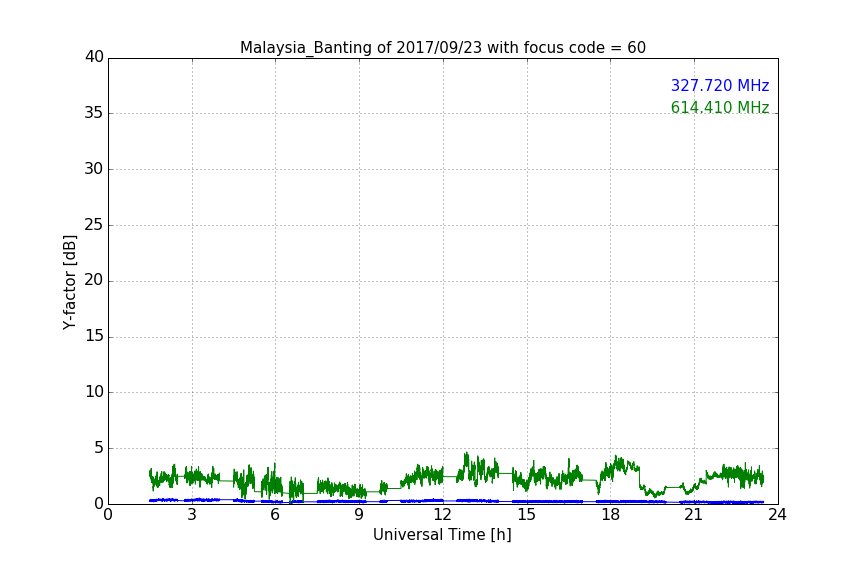The width and height of the screenshot is (864, 576).
Task: Click the y-axis tick label 40
Action: click(x=94, y=57)
